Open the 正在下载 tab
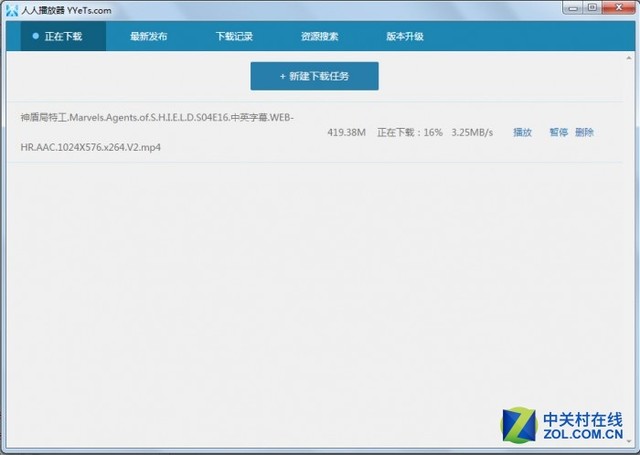This screenshot has width=640, height=455. tap(63, 36)
